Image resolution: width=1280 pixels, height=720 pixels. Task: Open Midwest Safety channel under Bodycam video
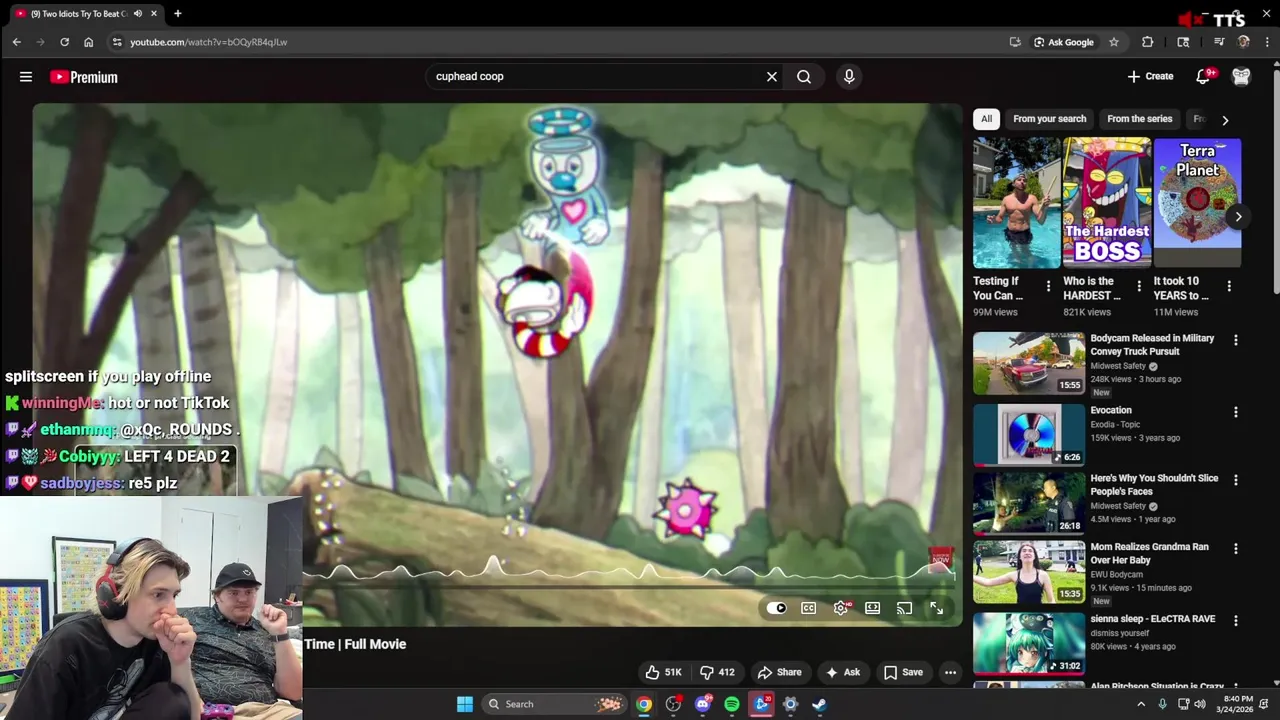click(x=1118, y=366)
